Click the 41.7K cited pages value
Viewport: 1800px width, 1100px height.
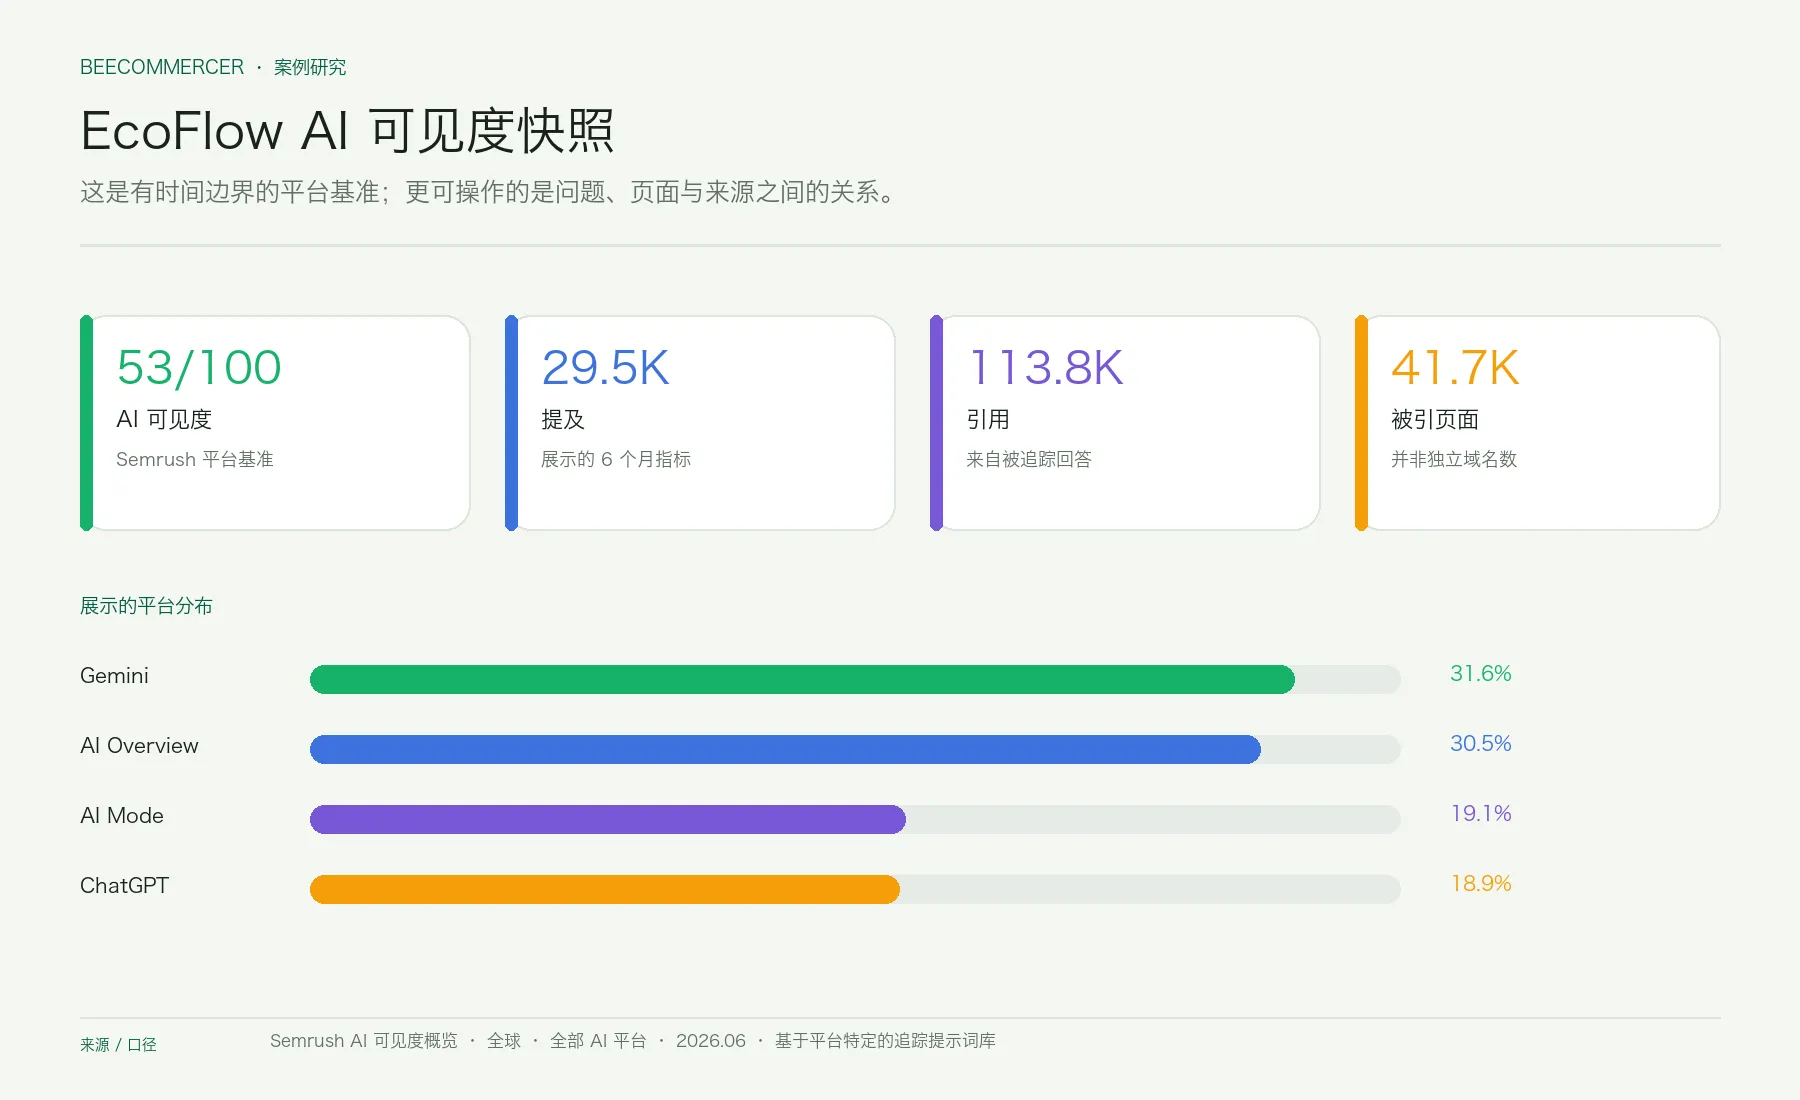(1455, 367)
